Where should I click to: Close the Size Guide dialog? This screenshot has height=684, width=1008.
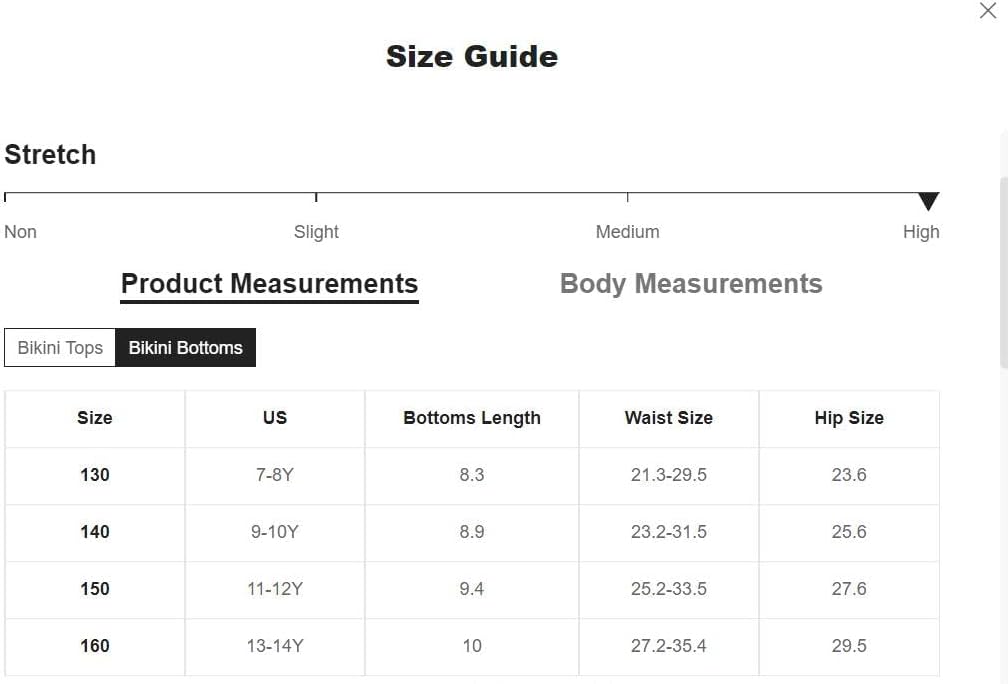(987, 11)
